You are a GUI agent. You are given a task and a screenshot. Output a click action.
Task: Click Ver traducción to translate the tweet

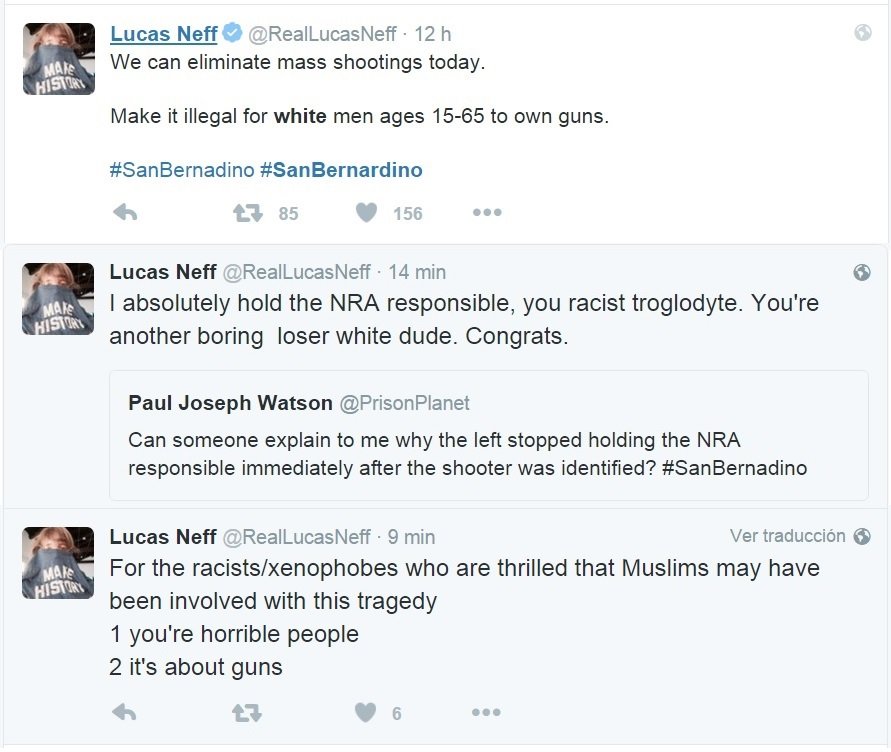(x=787, y=536)
